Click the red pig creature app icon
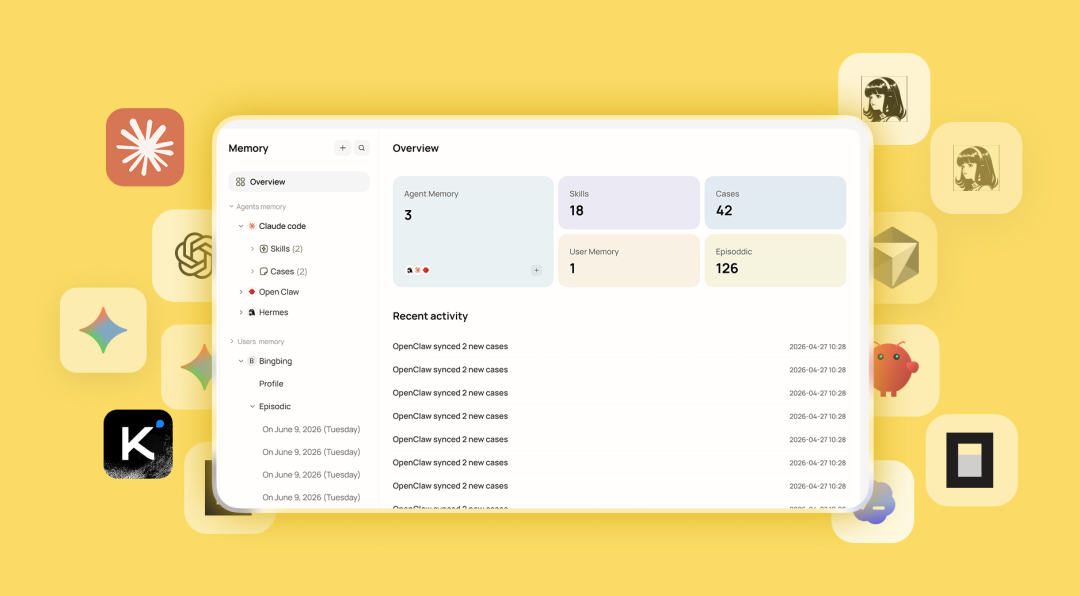Image resolution: width=1080 pixels, height=596 pixels. pyautogui.click(x=894, y=369)
